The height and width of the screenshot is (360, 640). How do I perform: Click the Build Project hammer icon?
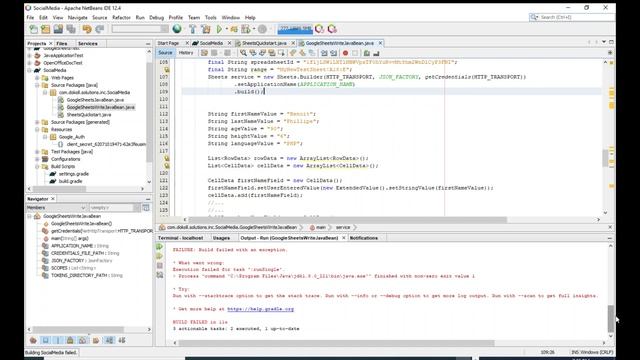(x=193, y=29)
